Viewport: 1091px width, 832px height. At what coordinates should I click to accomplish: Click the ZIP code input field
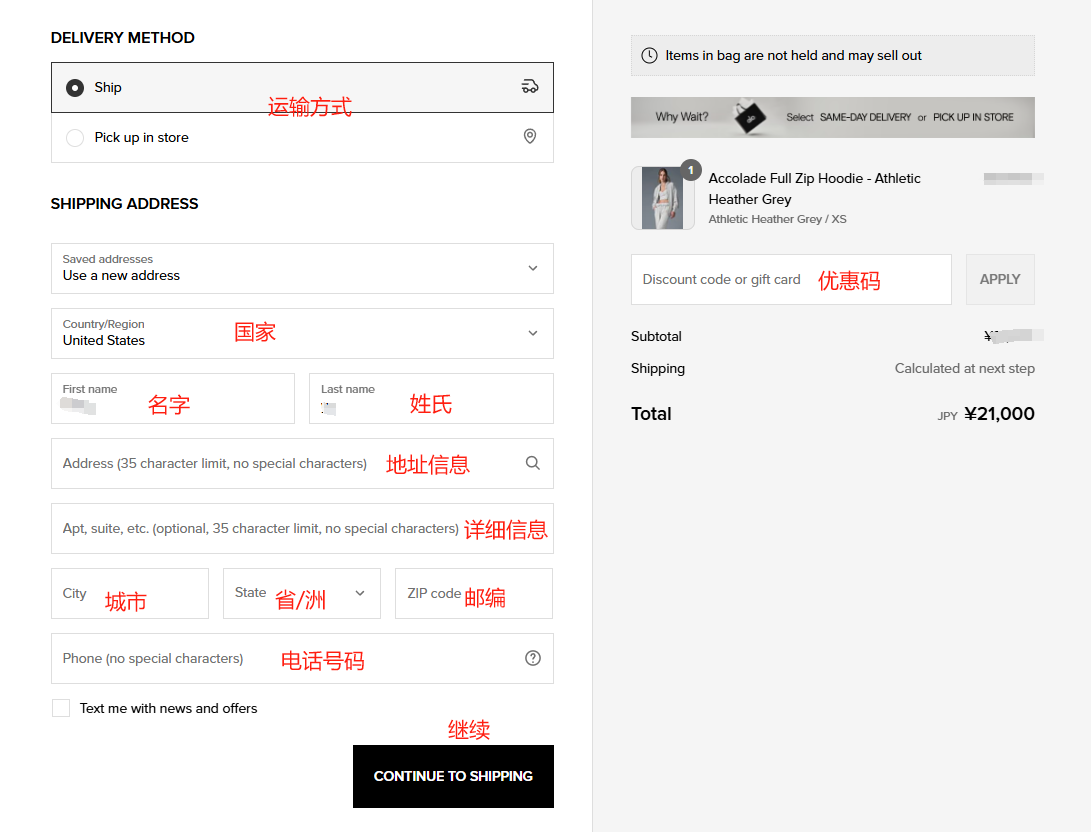point(473,593)
